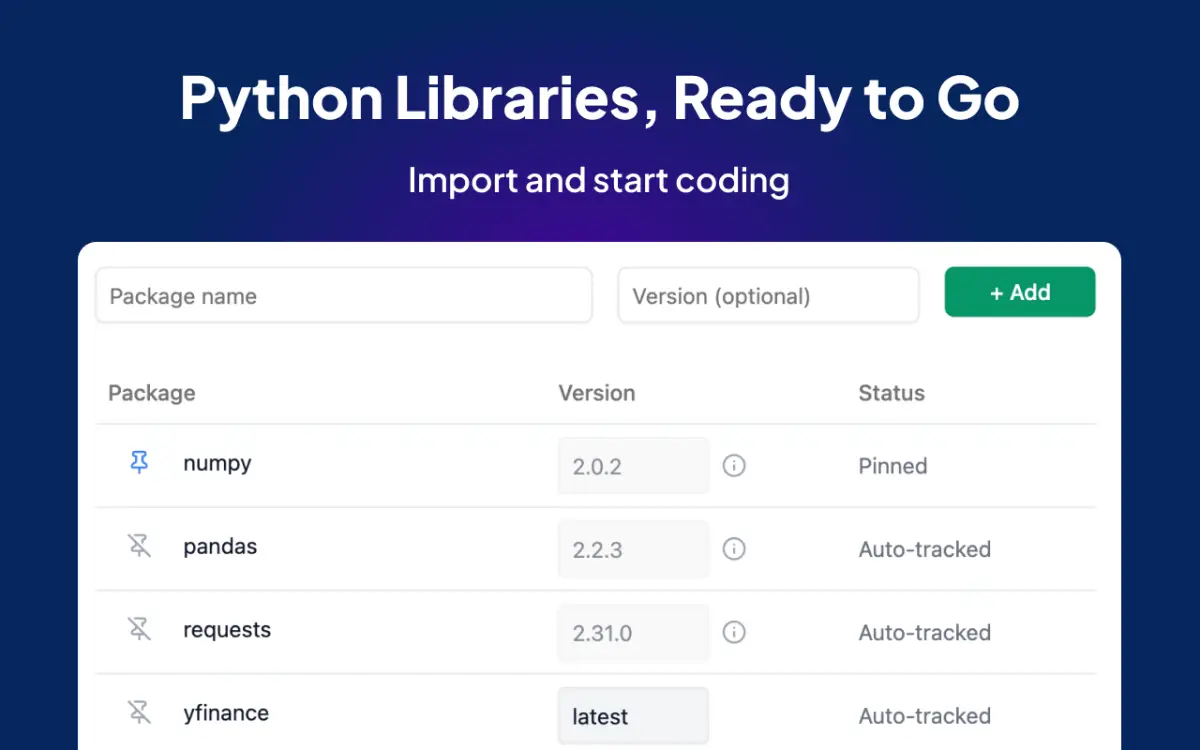Click the Version column header
Image resolution: width=1200 pixels, height=750 pixels.
597,393
